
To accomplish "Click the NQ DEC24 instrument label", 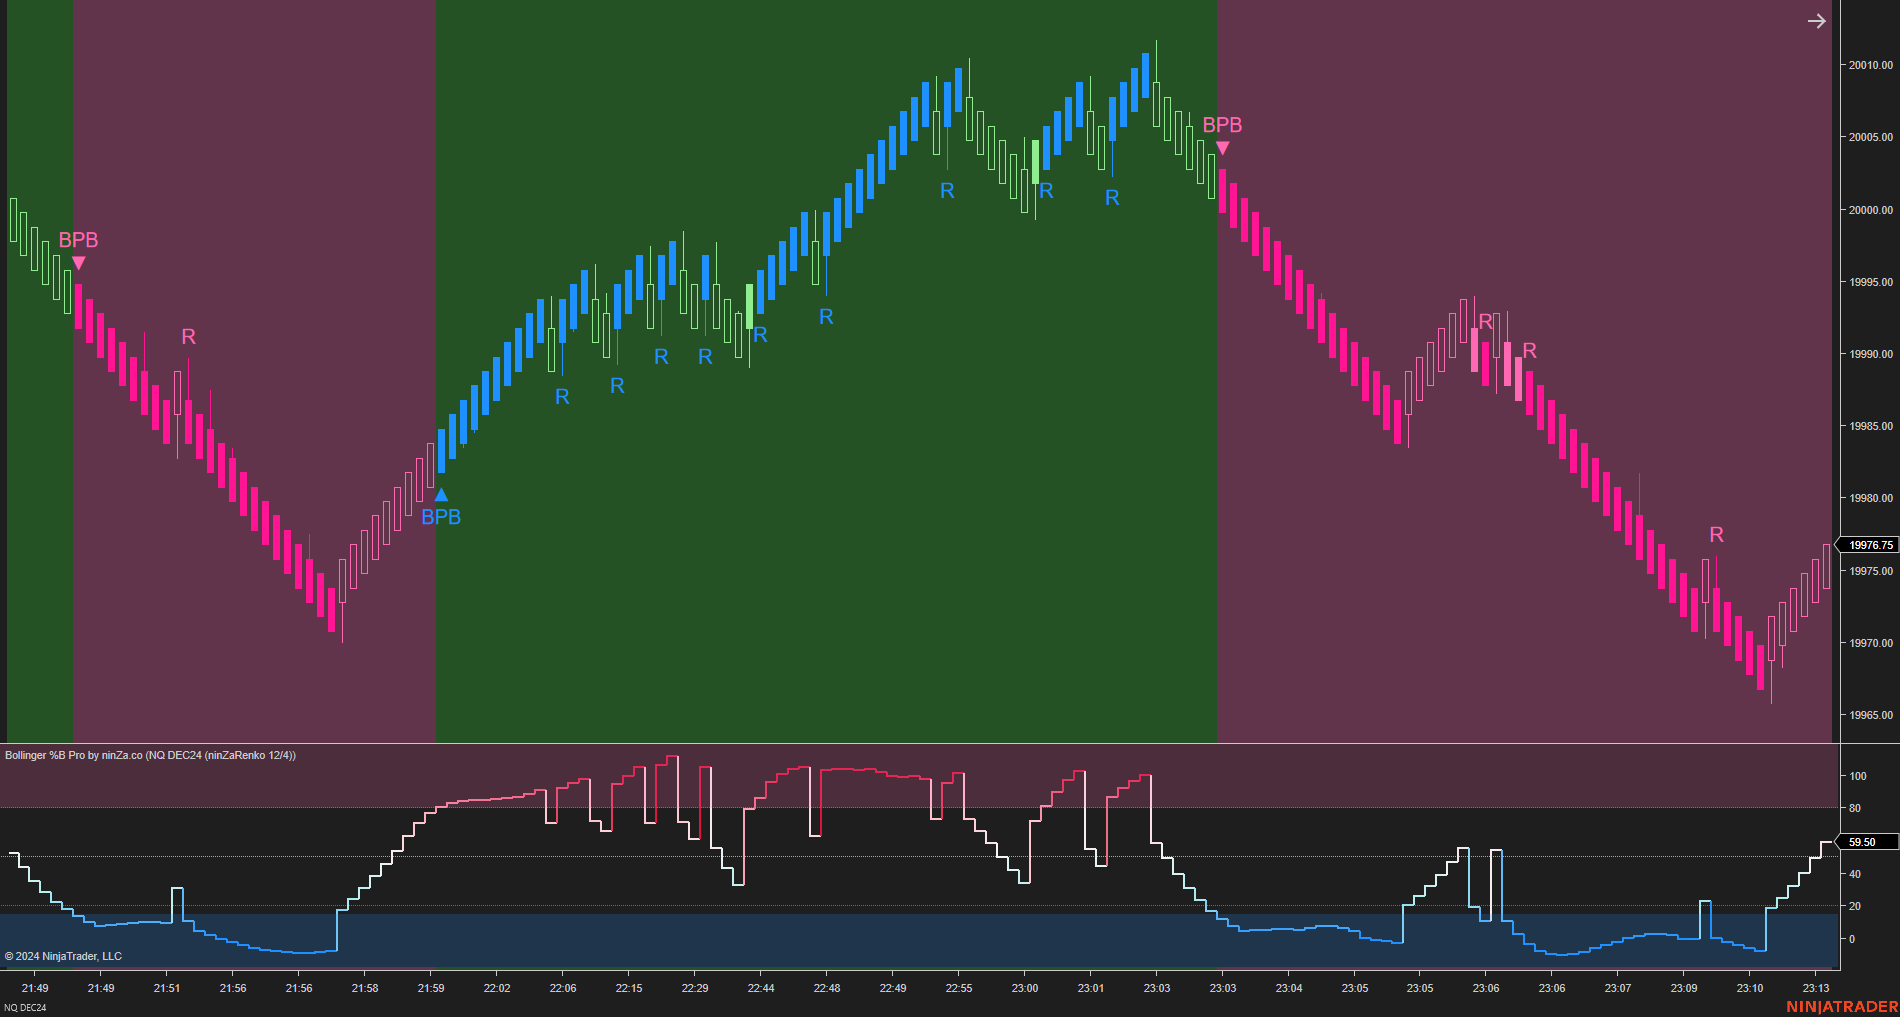I will tap(26, 1008).
